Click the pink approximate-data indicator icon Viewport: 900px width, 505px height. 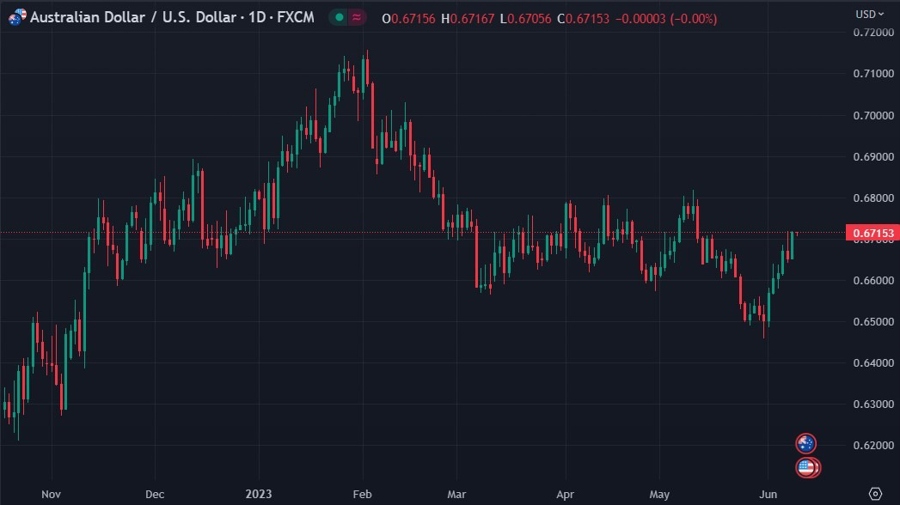pyautogui.click(x=356, y=17)
